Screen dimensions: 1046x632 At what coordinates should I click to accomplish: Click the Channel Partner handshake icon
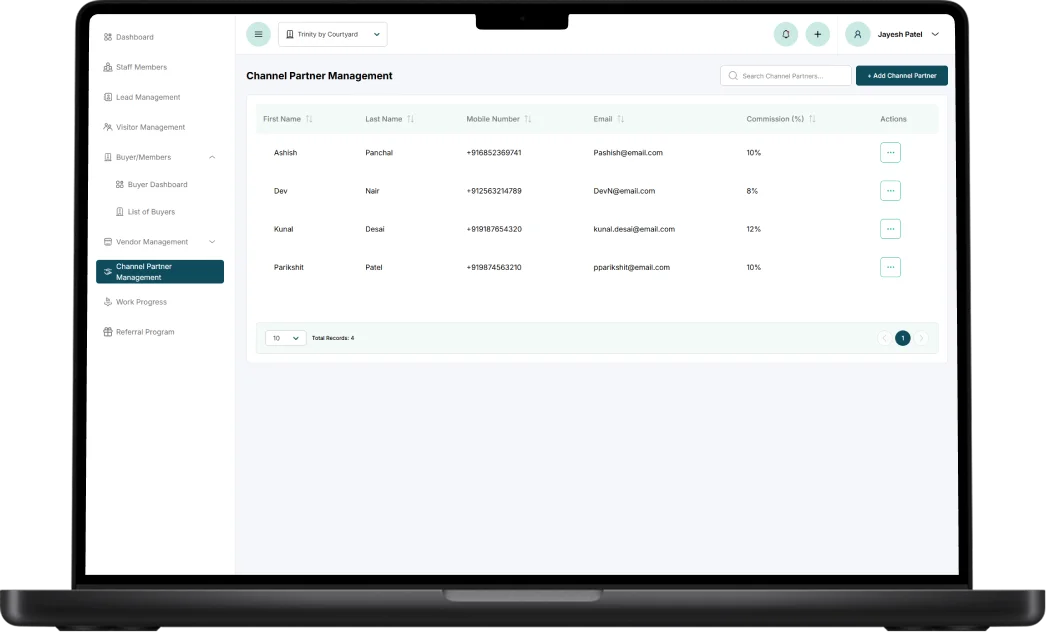[107, 272]
